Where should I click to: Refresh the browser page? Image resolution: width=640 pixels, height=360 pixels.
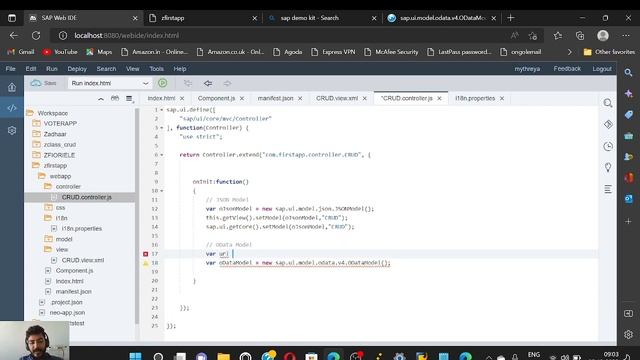36,36
